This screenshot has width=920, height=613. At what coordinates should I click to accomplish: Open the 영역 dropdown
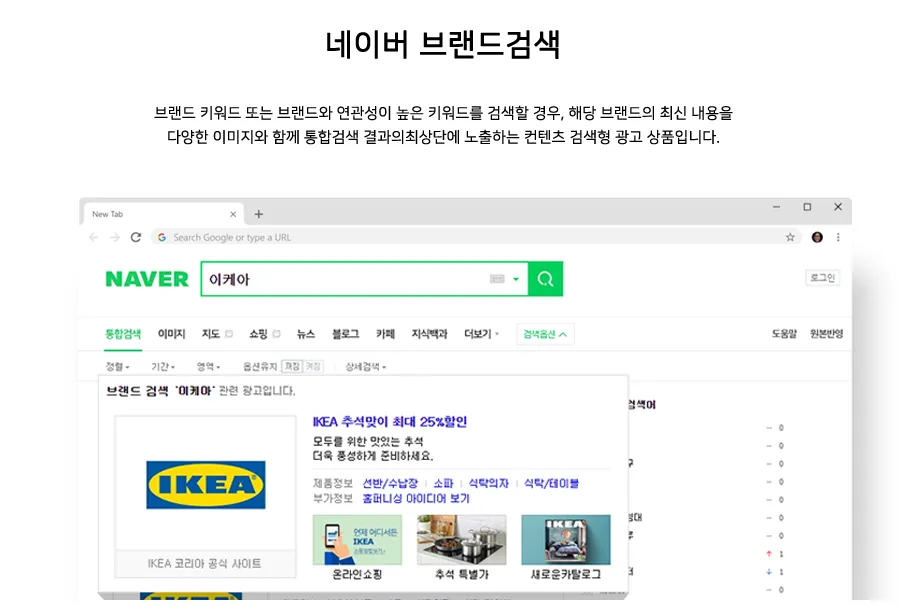point(208,367)
